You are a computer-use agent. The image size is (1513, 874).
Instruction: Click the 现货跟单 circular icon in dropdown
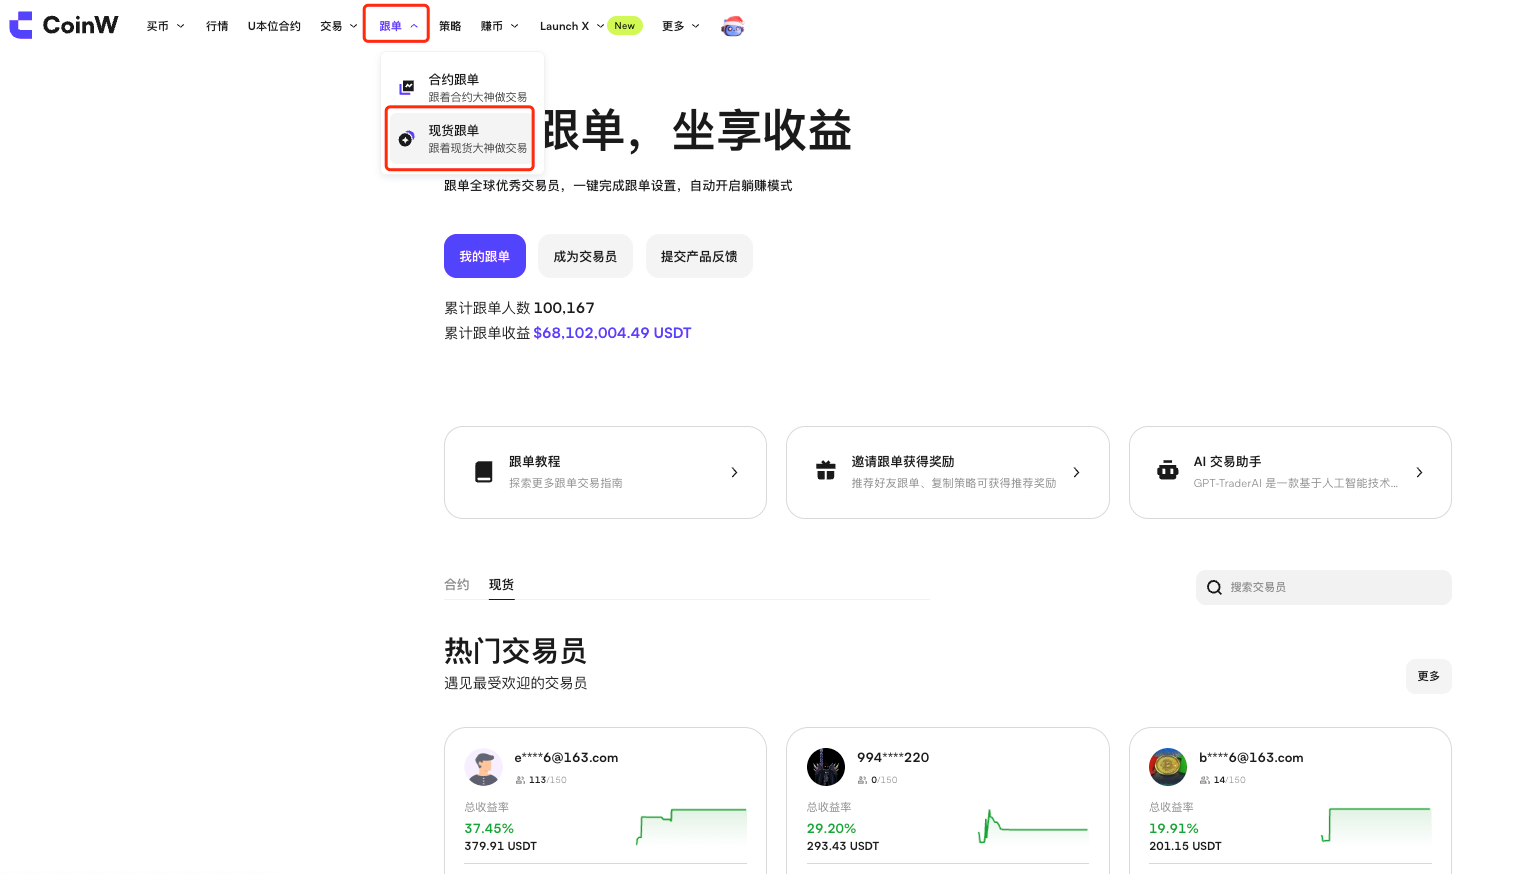point(406,139)
